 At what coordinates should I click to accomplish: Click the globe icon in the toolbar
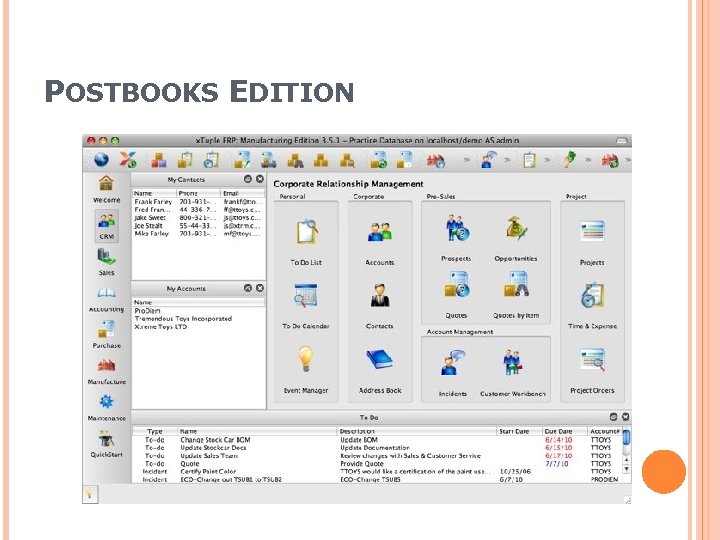pyautogui.click(x=101, y=160)
